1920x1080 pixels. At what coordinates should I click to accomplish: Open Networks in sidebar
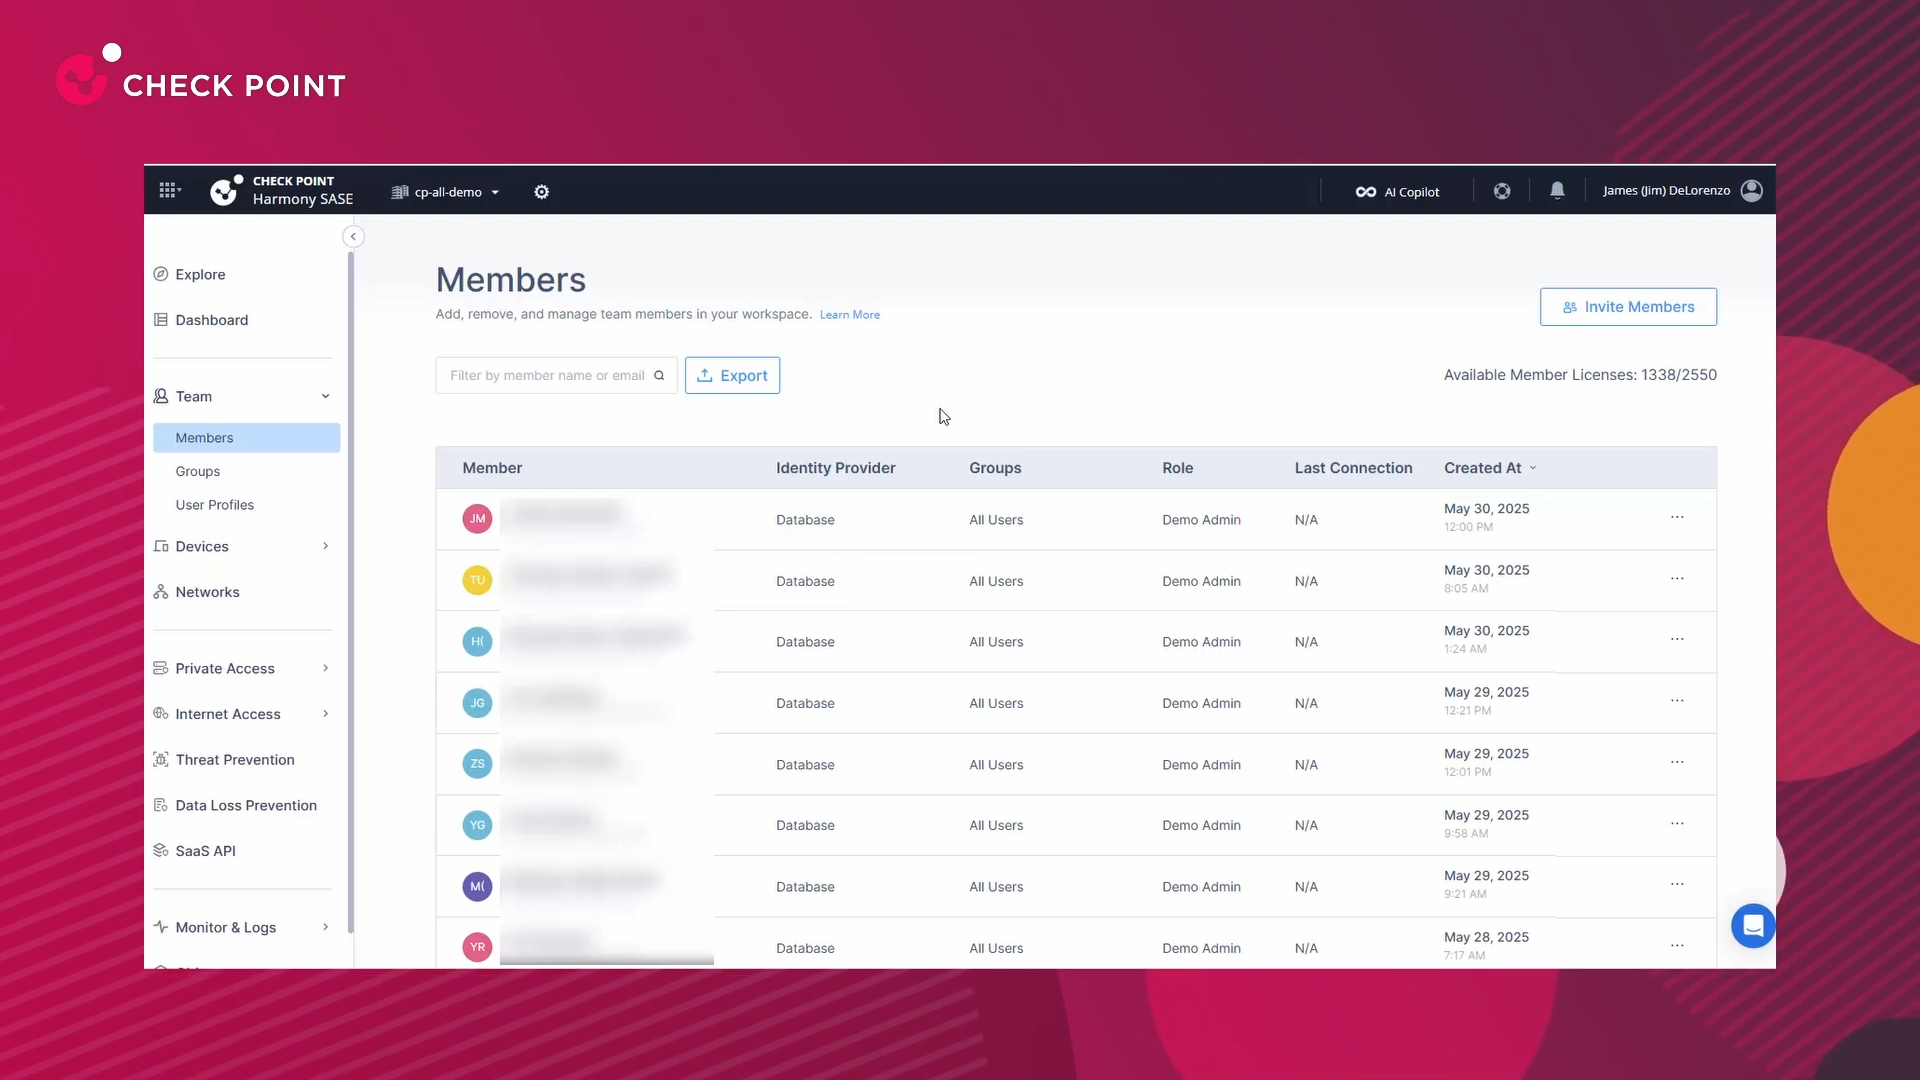click(207, 592)
